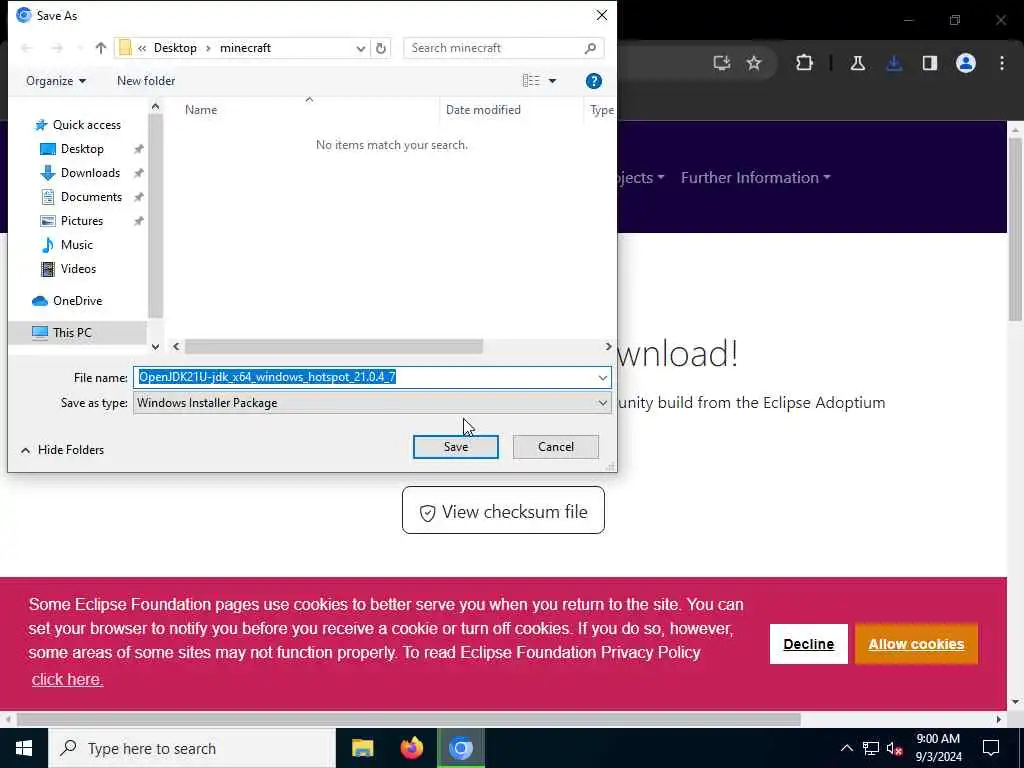Open File Explorer from taskbar
Image resolution: width=1024 pixels, height=768 pixels.
coord(362,748)
